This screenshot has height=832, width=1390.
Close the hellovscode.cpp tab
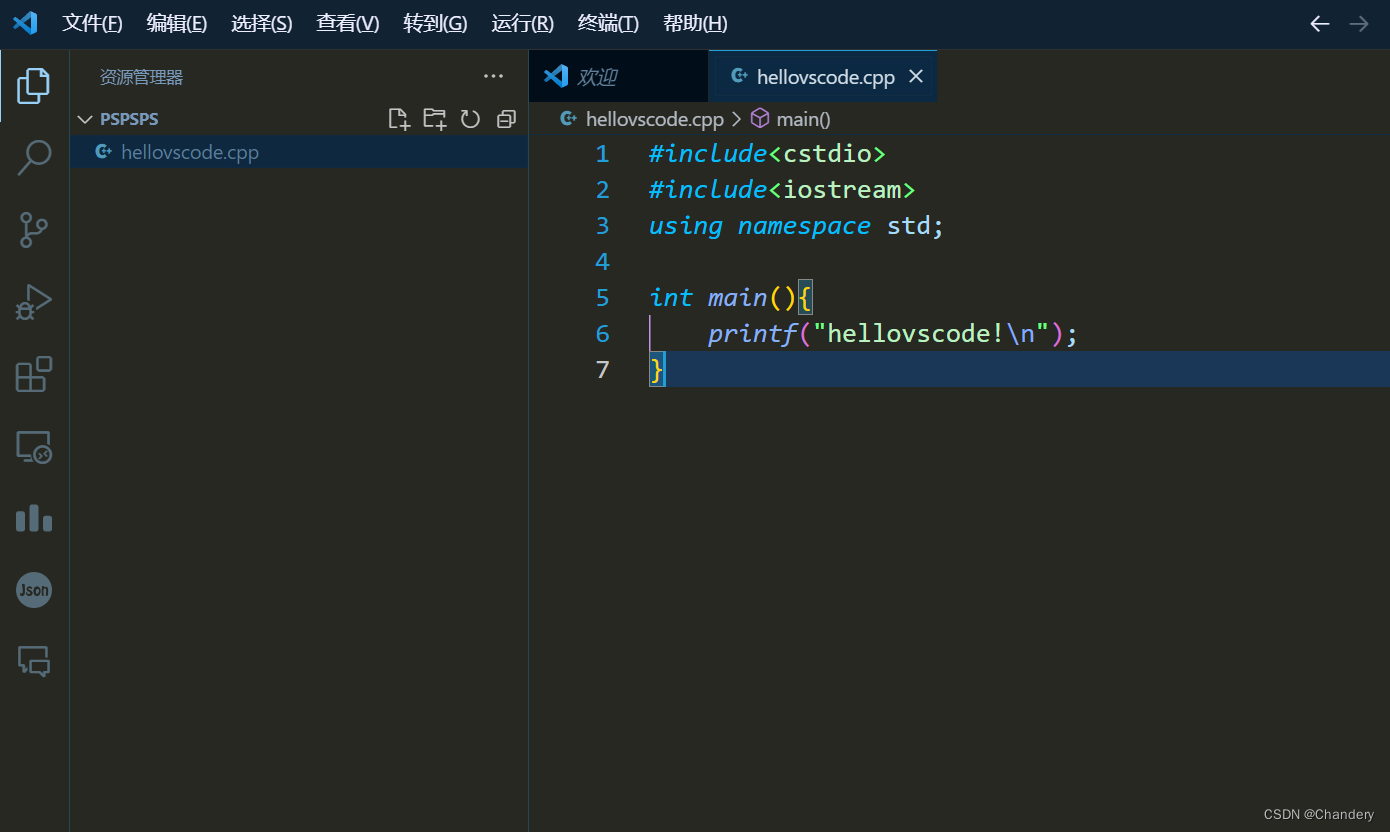click(915, 76)
